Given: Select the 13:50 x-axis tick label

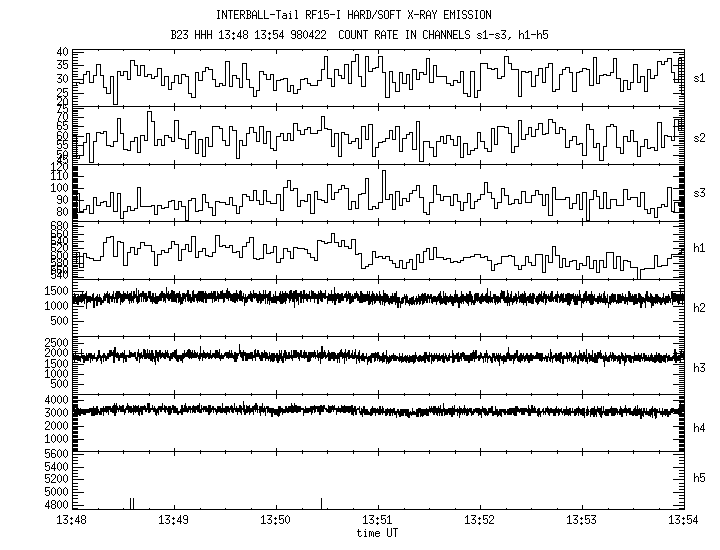Looking at the screenshot, I should [275, 520].
